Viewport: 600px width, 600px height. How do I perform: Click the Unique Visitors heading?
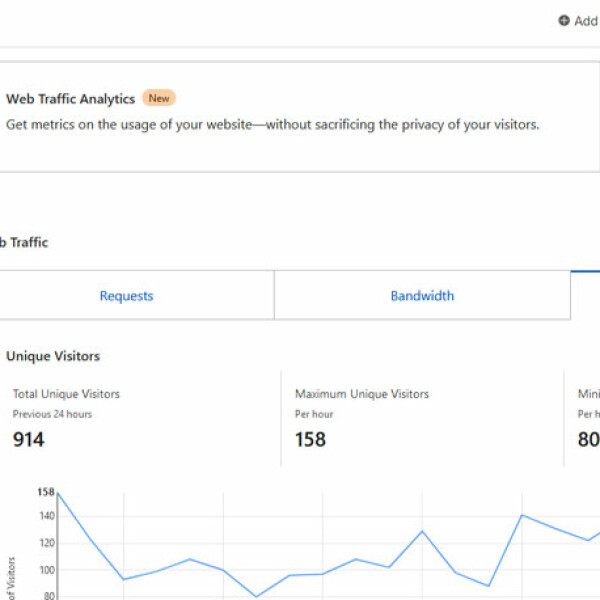53,356
